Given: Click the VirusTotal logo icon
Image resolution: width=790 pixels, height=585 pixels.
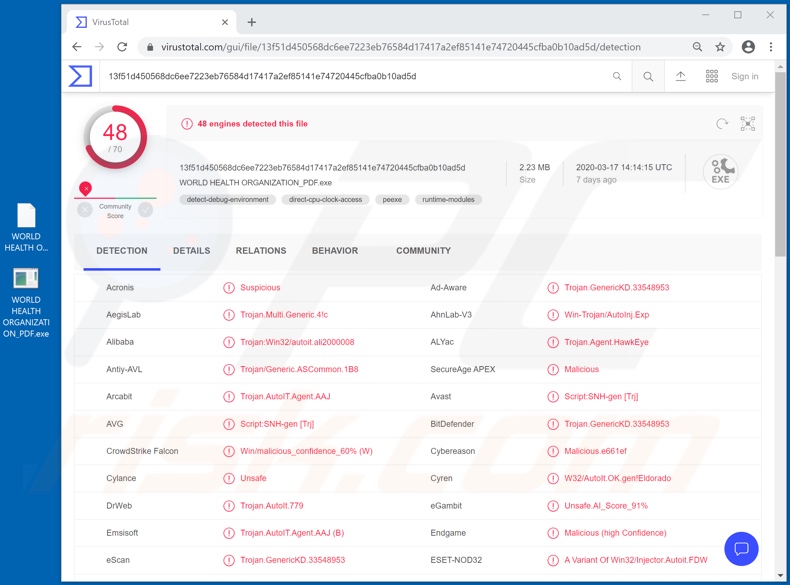Looking at the screenshot, I should [80, 76].
